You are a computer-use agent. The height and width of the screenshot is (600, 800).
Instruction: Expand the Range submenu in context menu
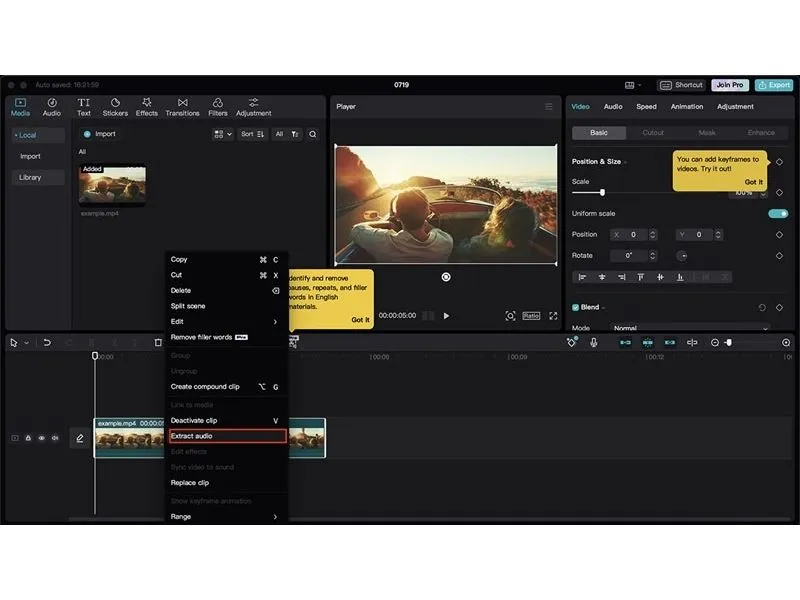226,516
